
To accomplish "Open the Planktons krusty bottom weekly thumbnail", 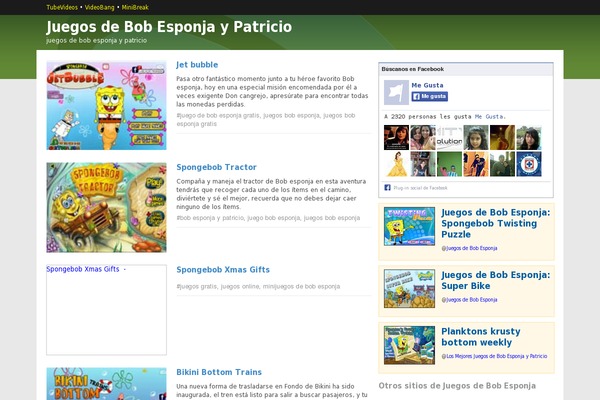I will coord(409,345).
